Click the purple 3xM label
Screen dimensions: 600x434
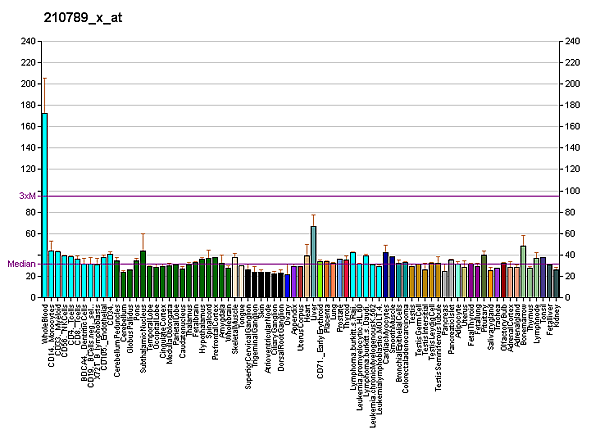28,196
